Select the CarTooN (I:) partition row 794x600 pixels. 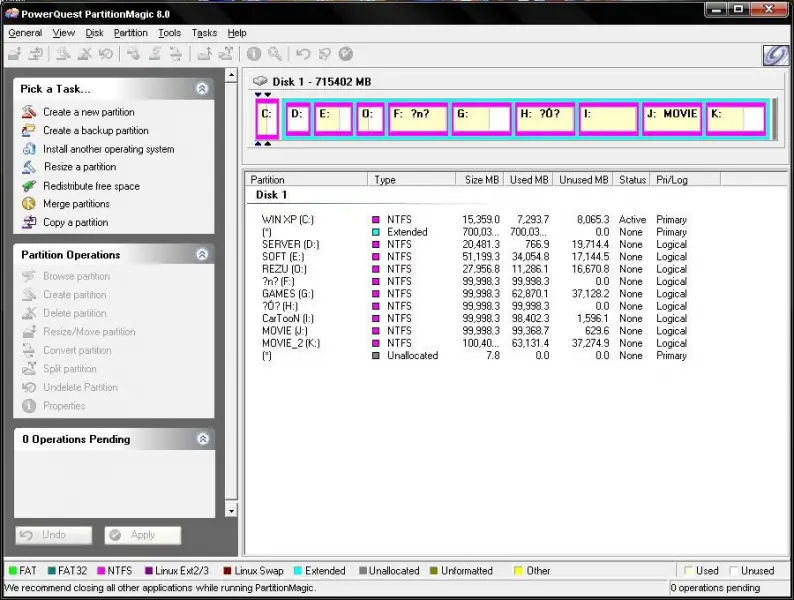click(474, 318)
